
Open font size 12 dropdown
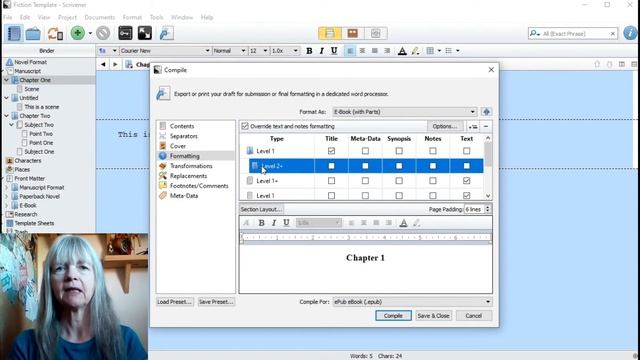pyautogui.click(x=258, y=51)
